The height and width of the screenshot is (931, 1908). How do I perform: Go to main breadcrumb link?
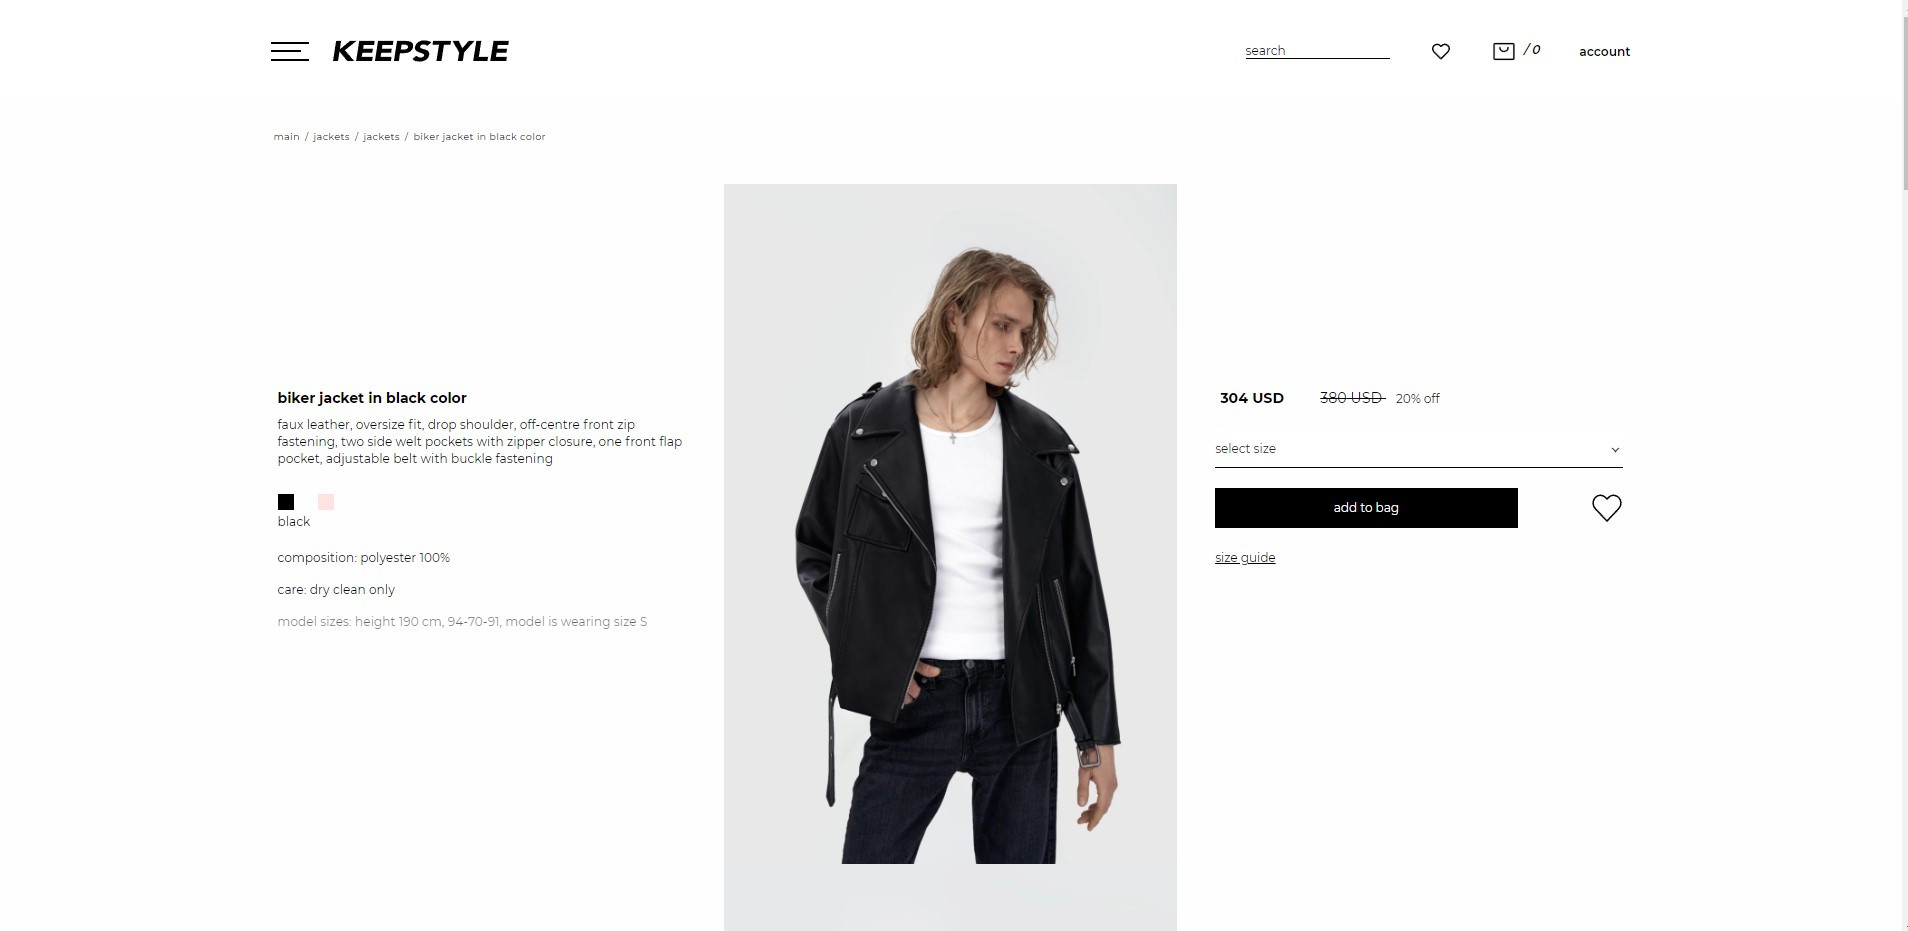pyautogui.click(x=286, y=137)
